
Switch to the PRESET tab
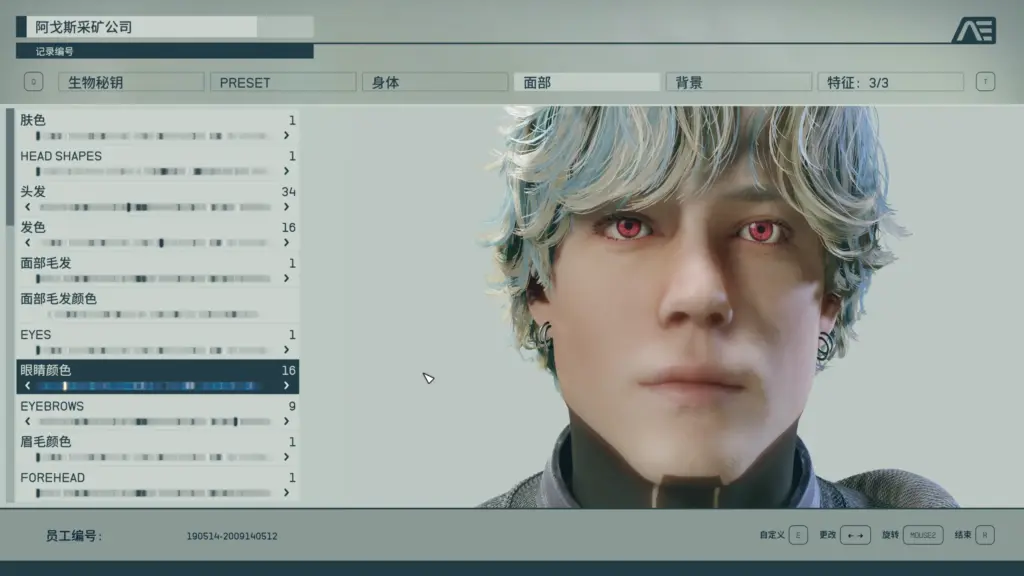coord(283,82)
